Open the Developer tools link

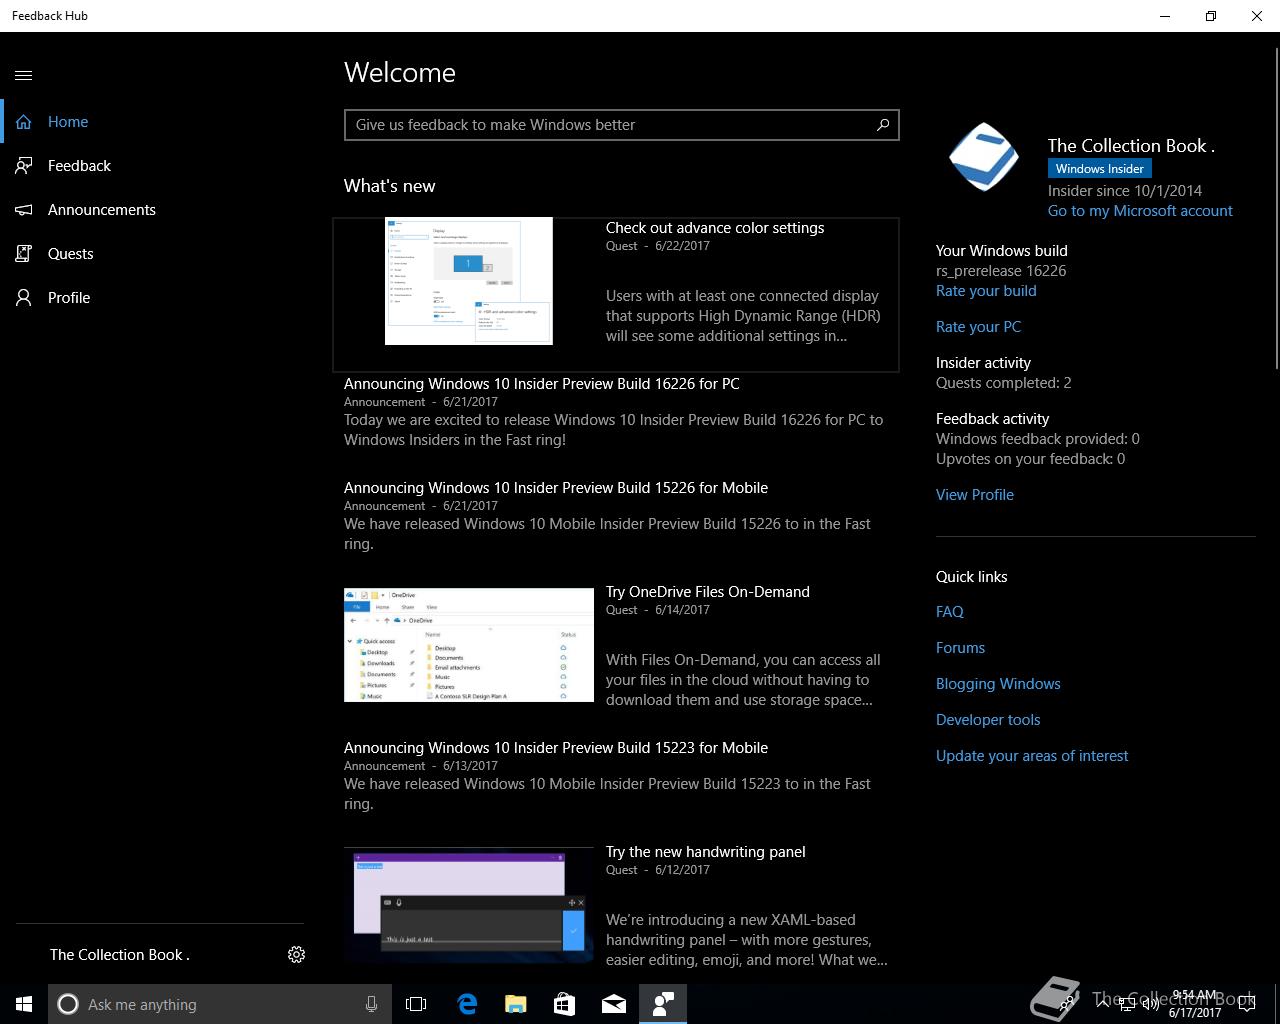coord(988,720)
